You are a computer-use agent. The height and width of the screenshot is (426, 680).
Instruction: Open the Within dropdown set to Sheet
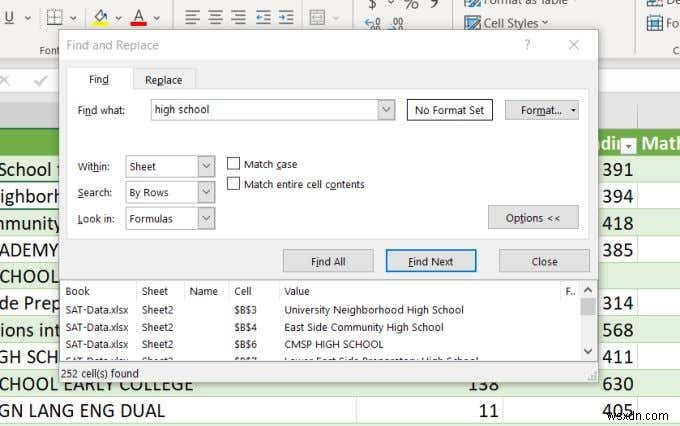[x=170, y=167]
